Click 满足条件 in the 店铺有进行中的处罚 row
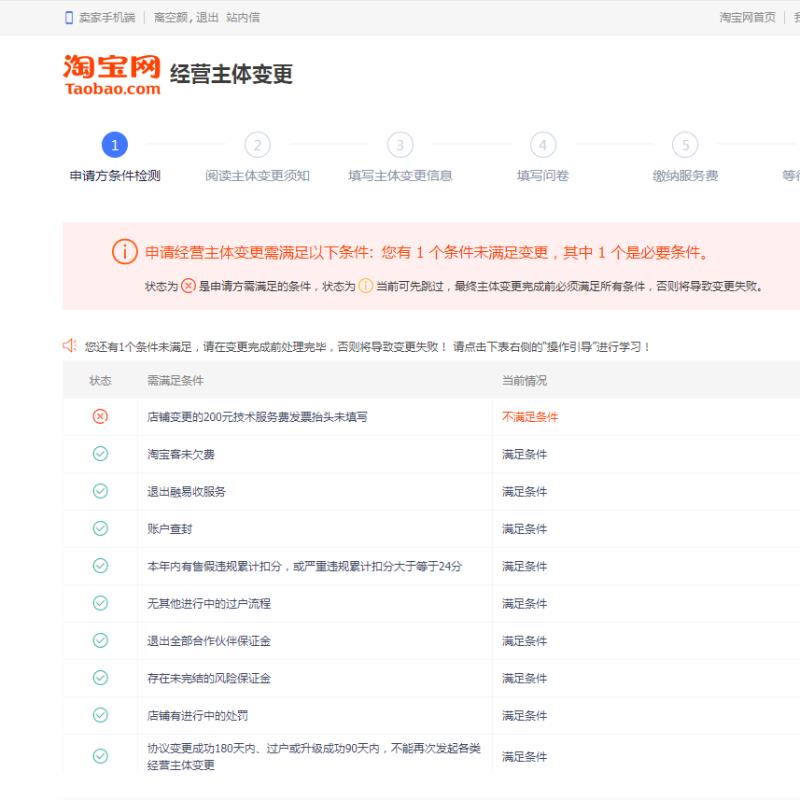Viewport: 800px width, 800px height. point(524,715)
